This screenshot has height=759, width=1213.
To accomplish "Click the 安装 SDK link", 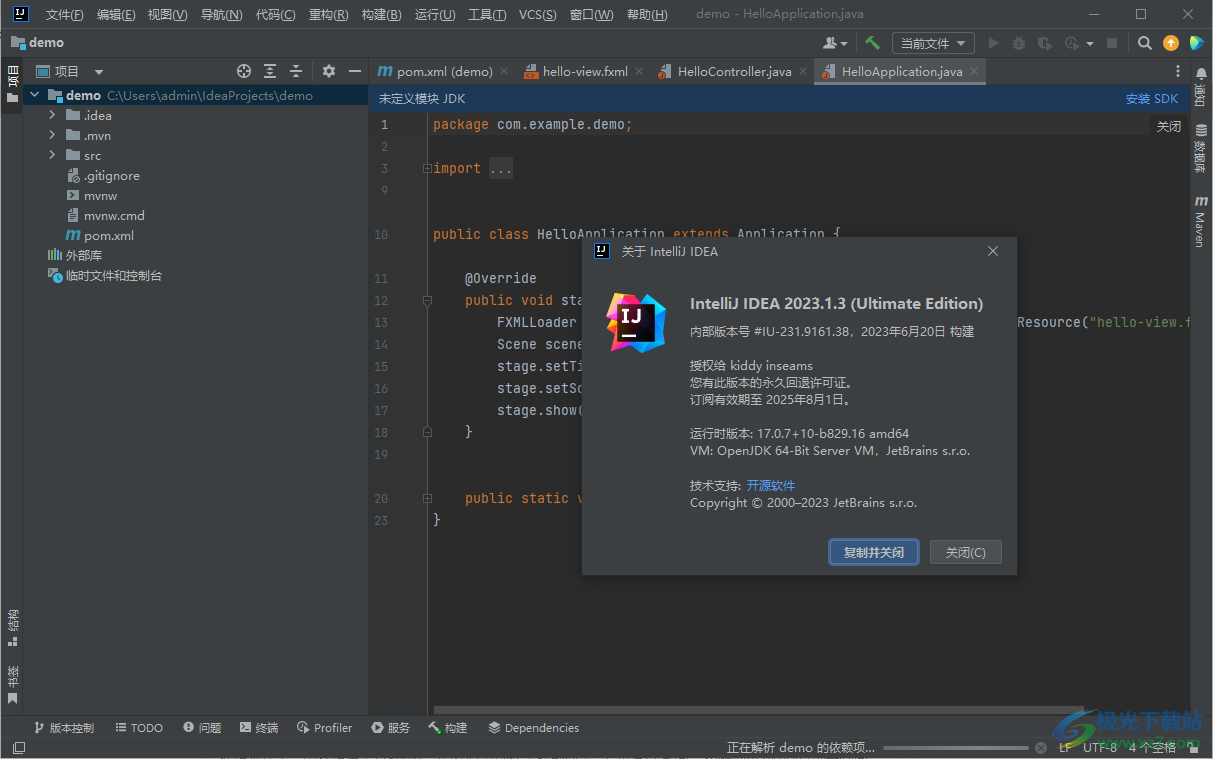I will pyautogui.click(x=1151, y=98).
